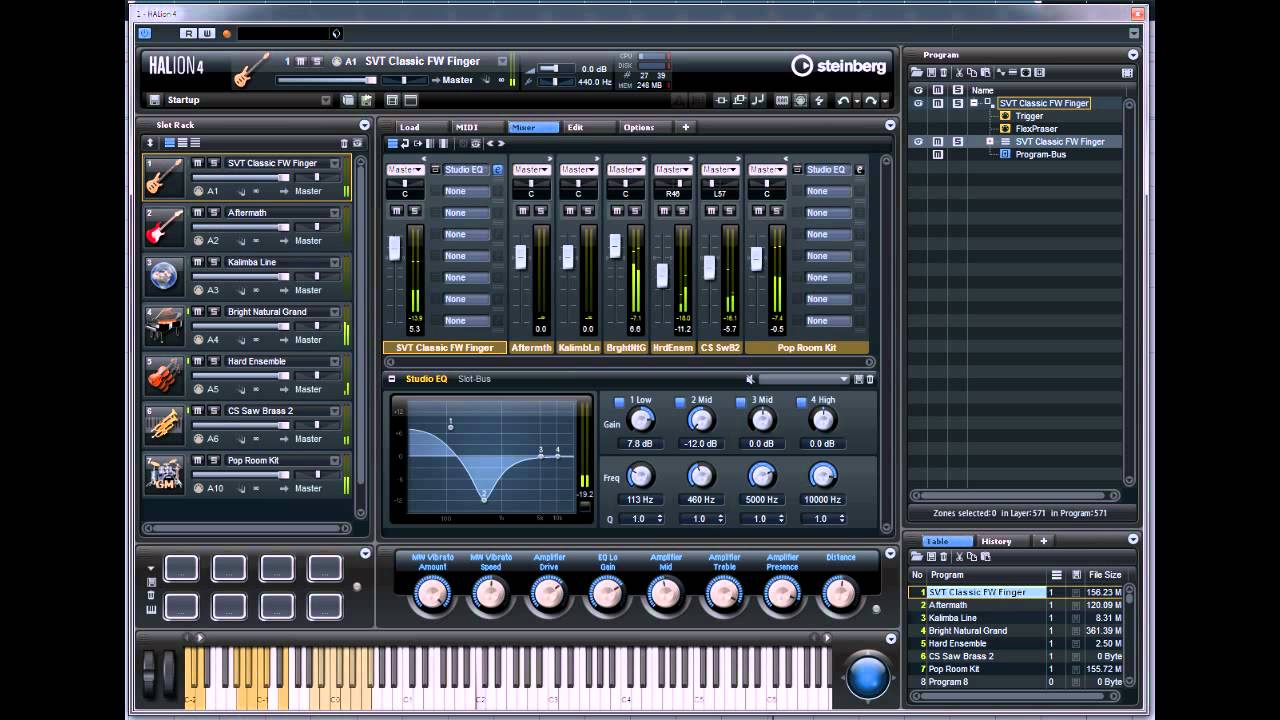Toggle the eye visibility for SVT Classic FW Finger layer
This screenshot has width=1280, height=720.
pos(918,141)
